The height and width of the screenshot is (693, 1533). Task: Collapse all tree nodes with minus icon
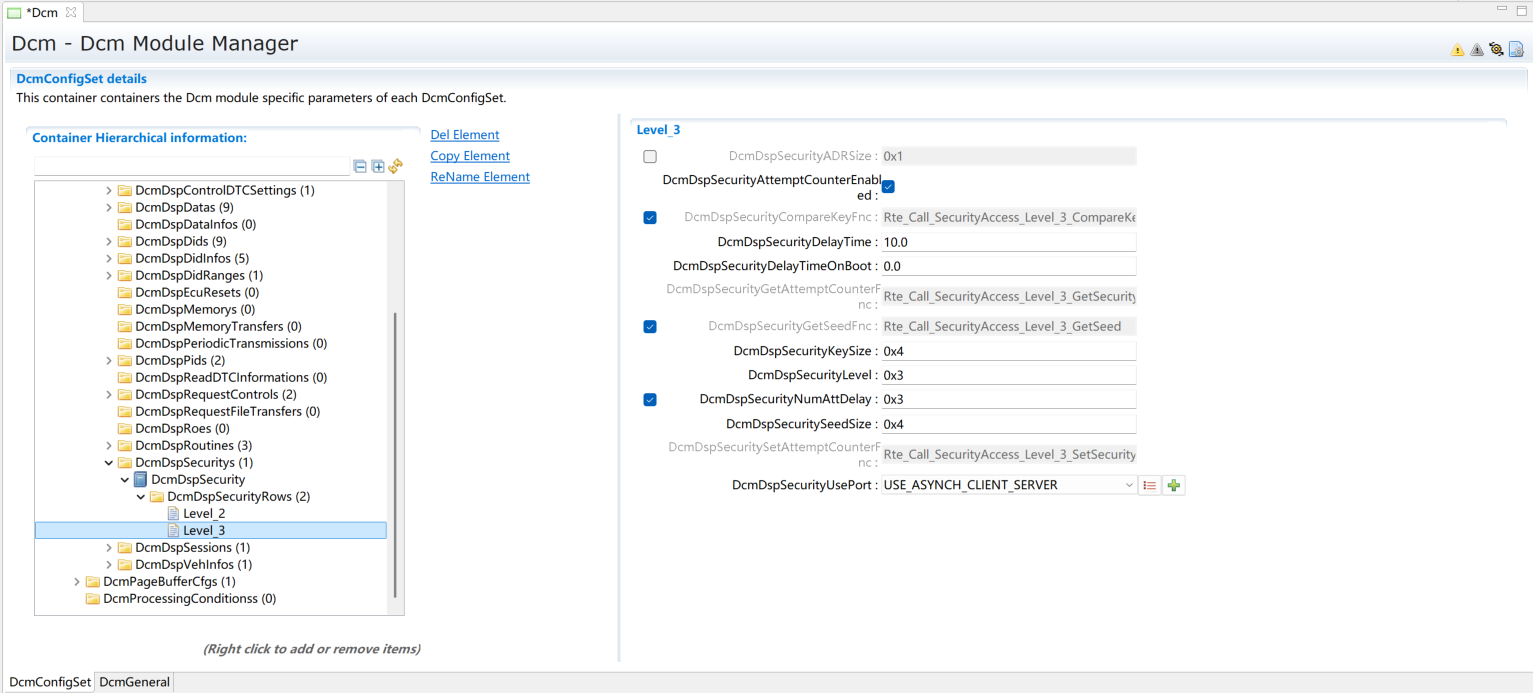(x=360, y=166)
